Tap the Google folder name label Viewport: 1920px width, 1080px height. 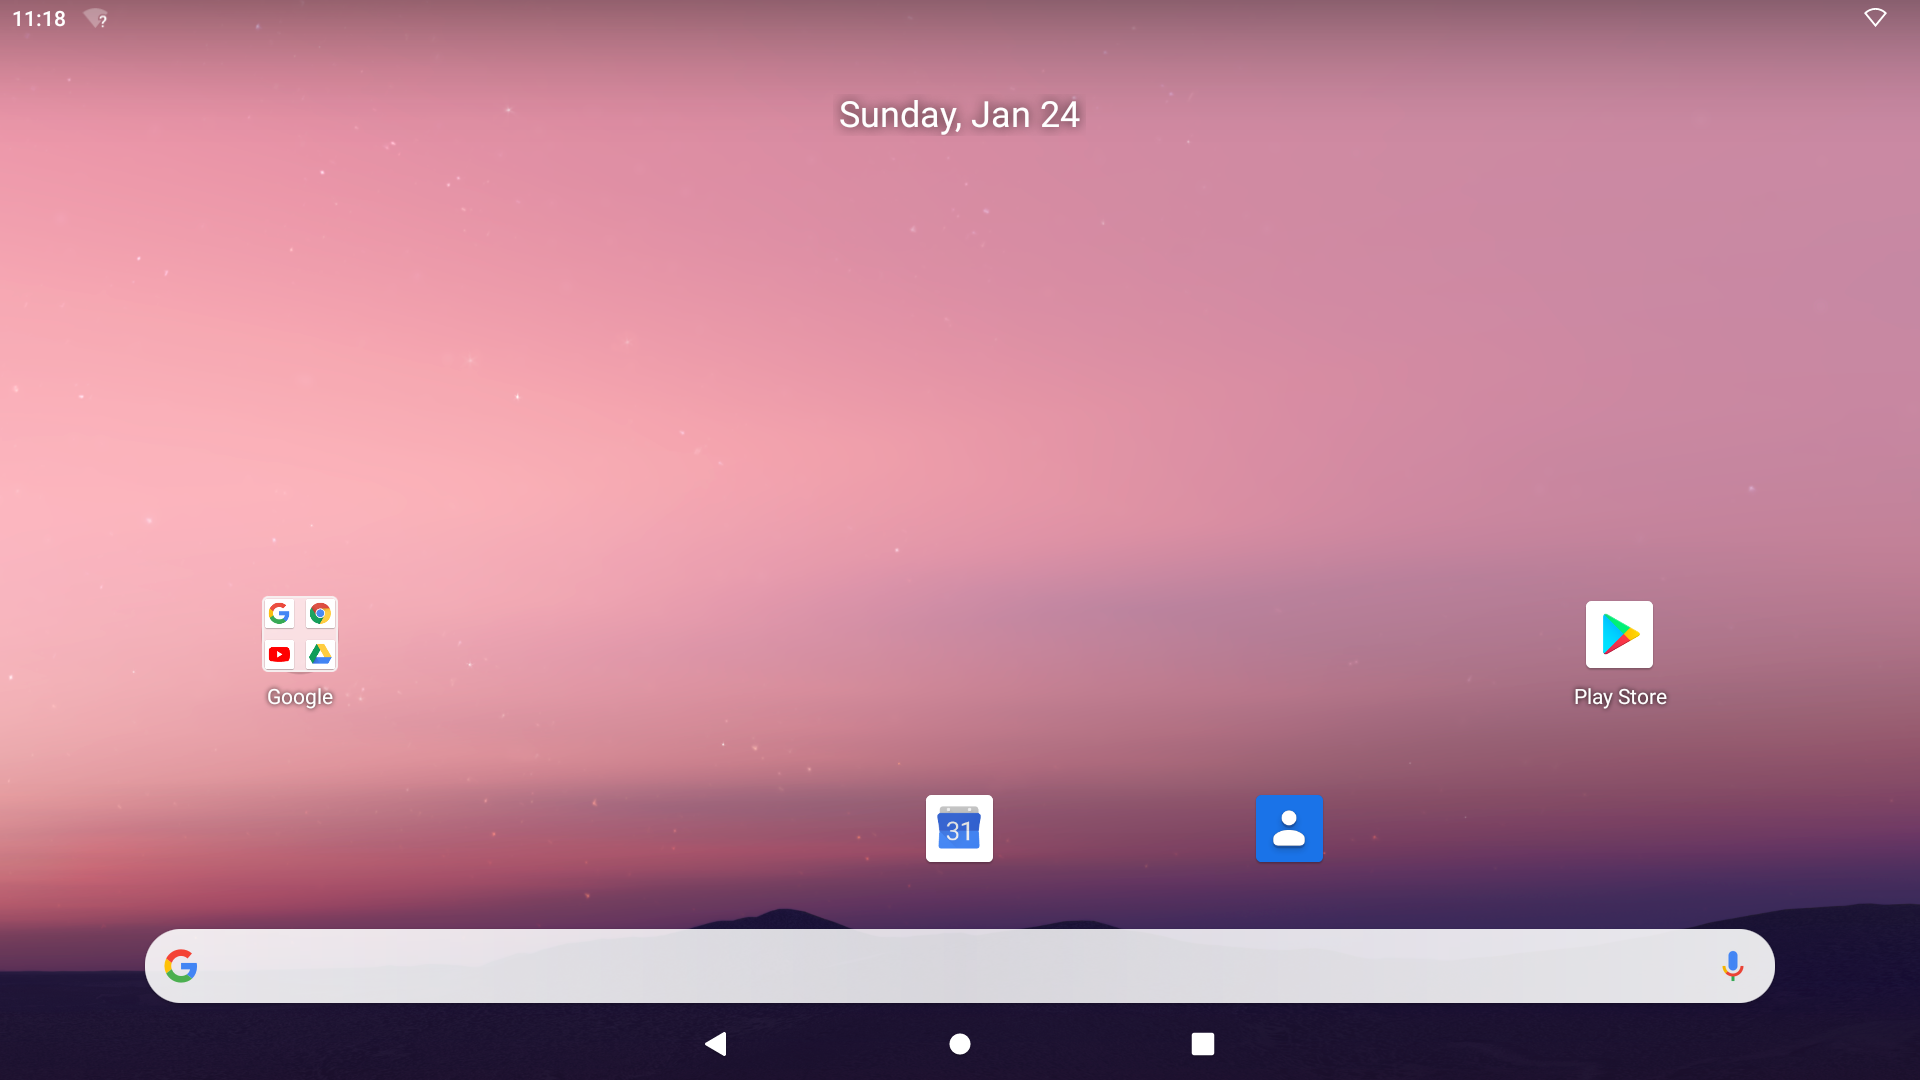300,697
